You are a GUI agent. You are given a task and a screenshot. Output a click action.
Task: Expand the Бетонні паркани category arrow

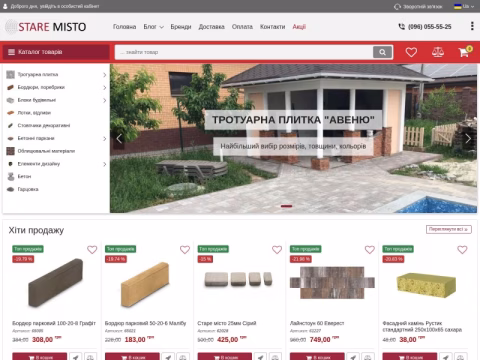click(x=104, y=138)
